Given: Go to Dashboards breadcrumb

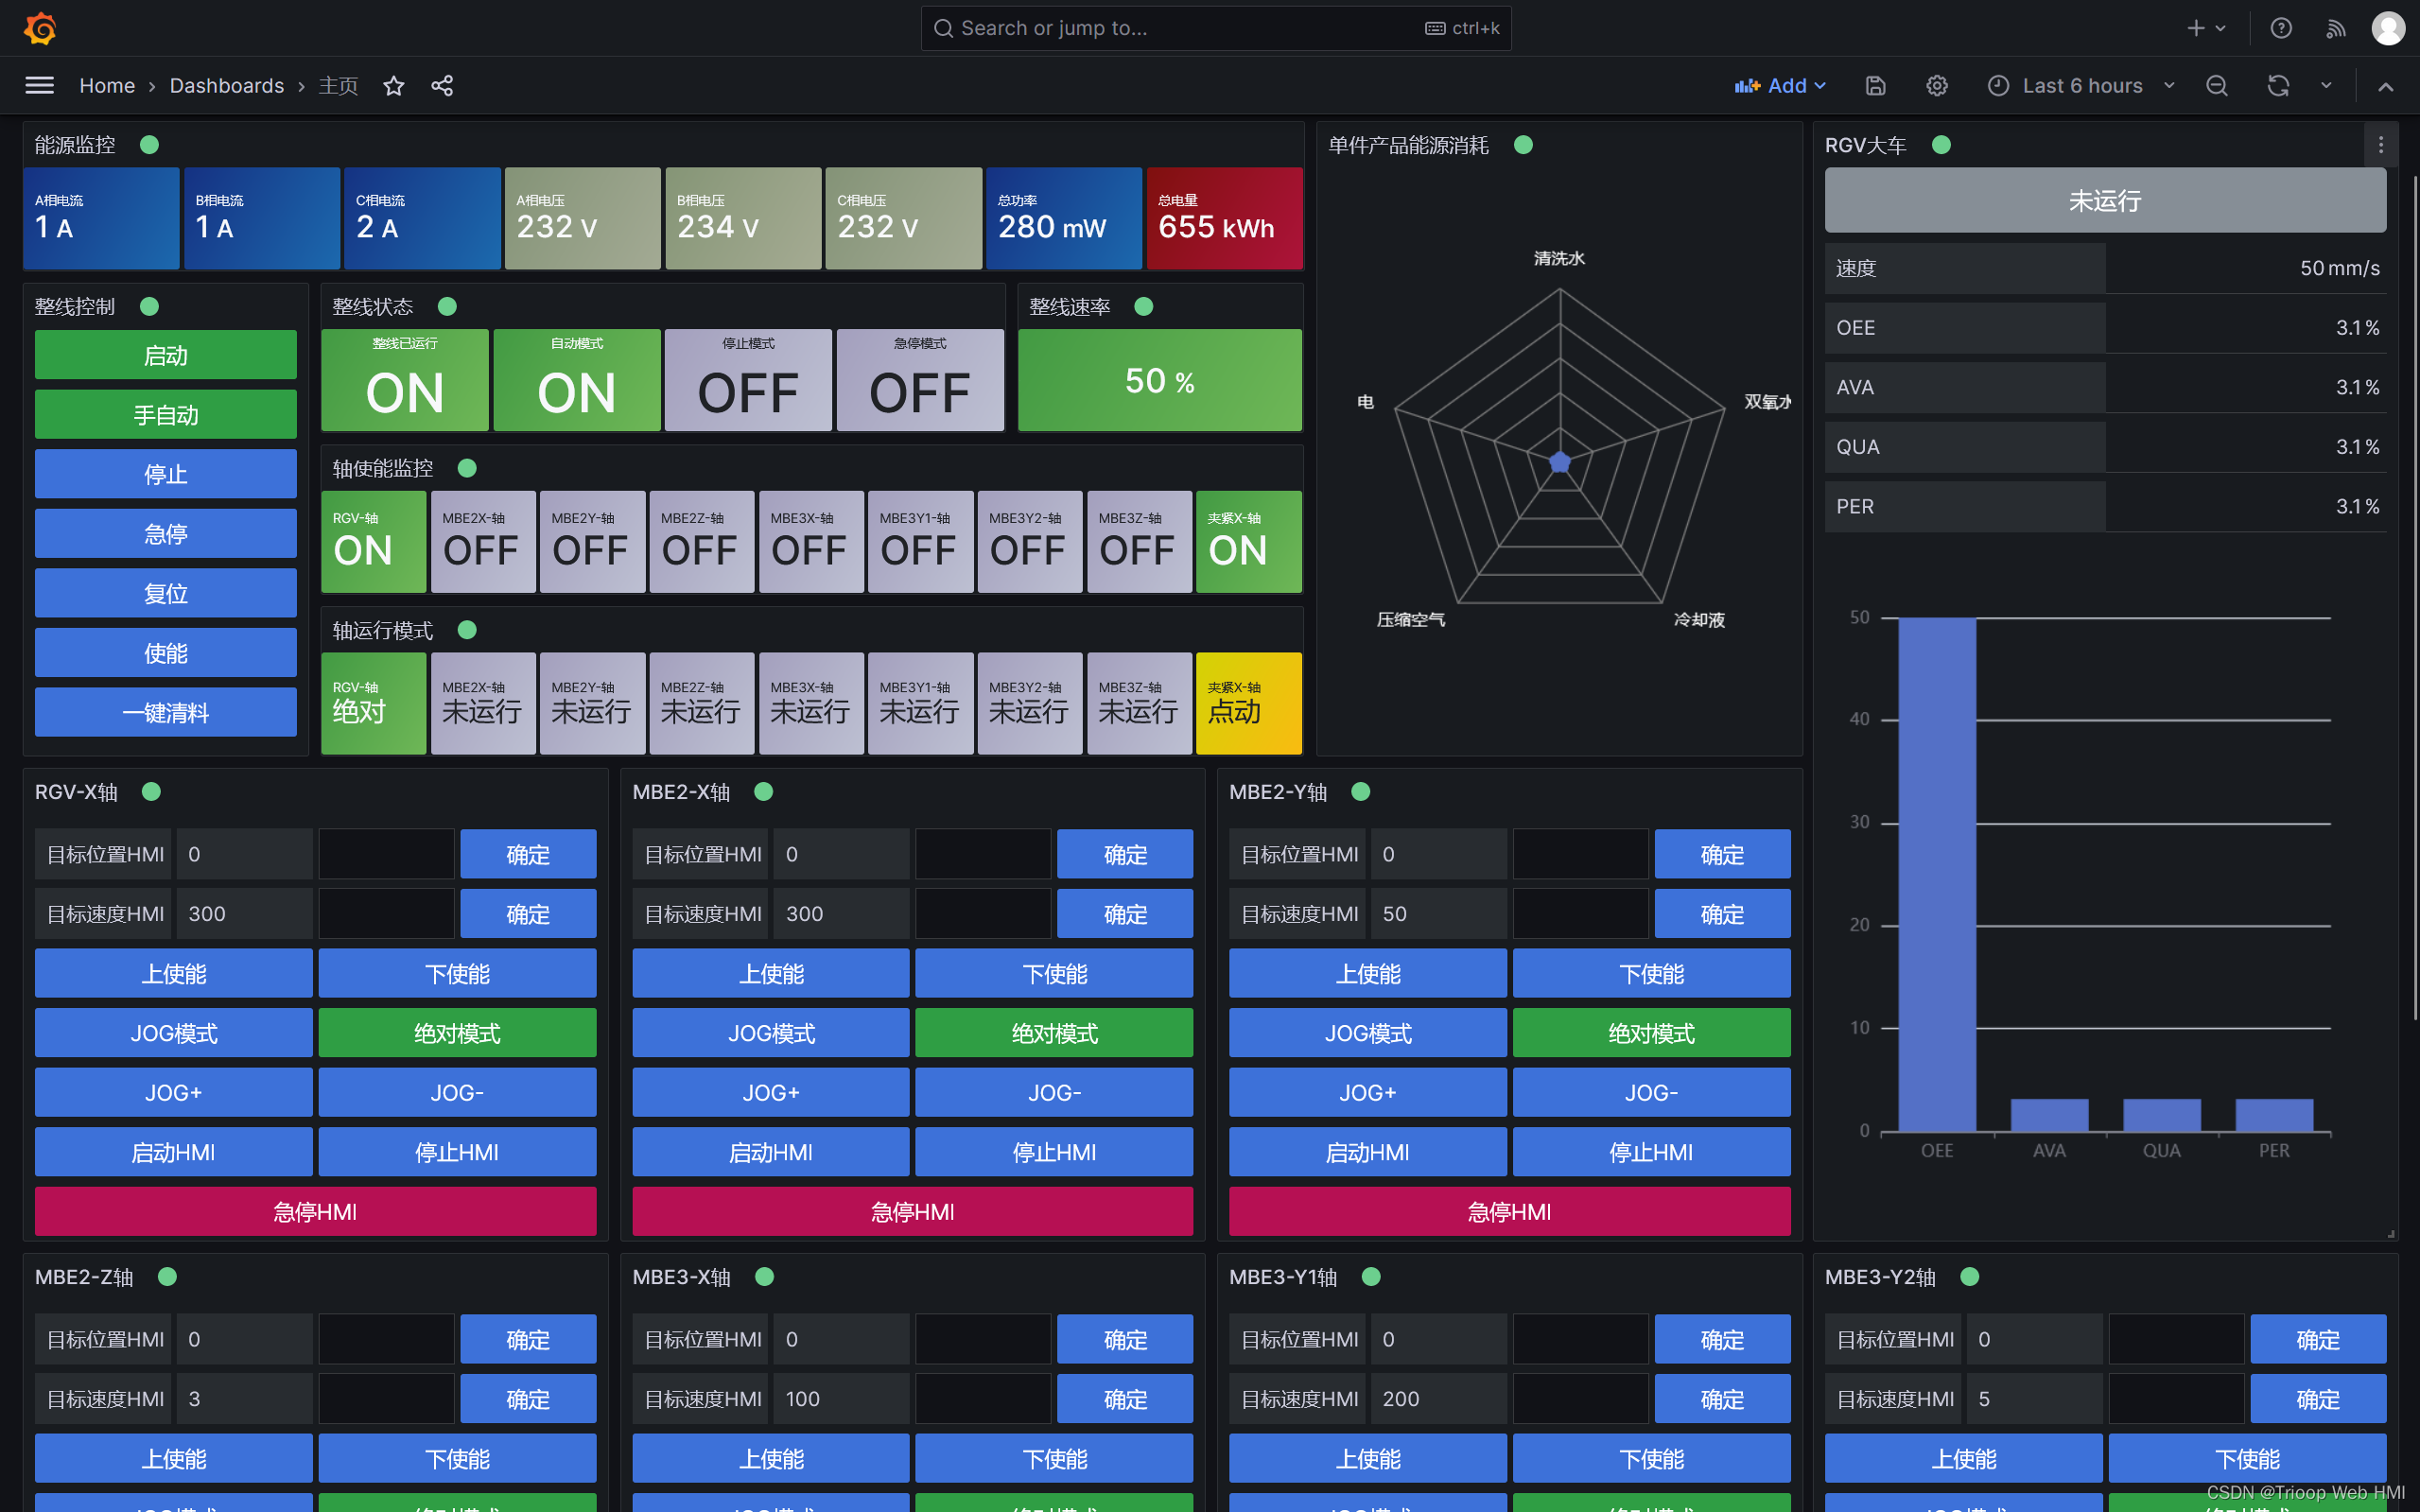Looking at the screenshot, I should 227,86.
